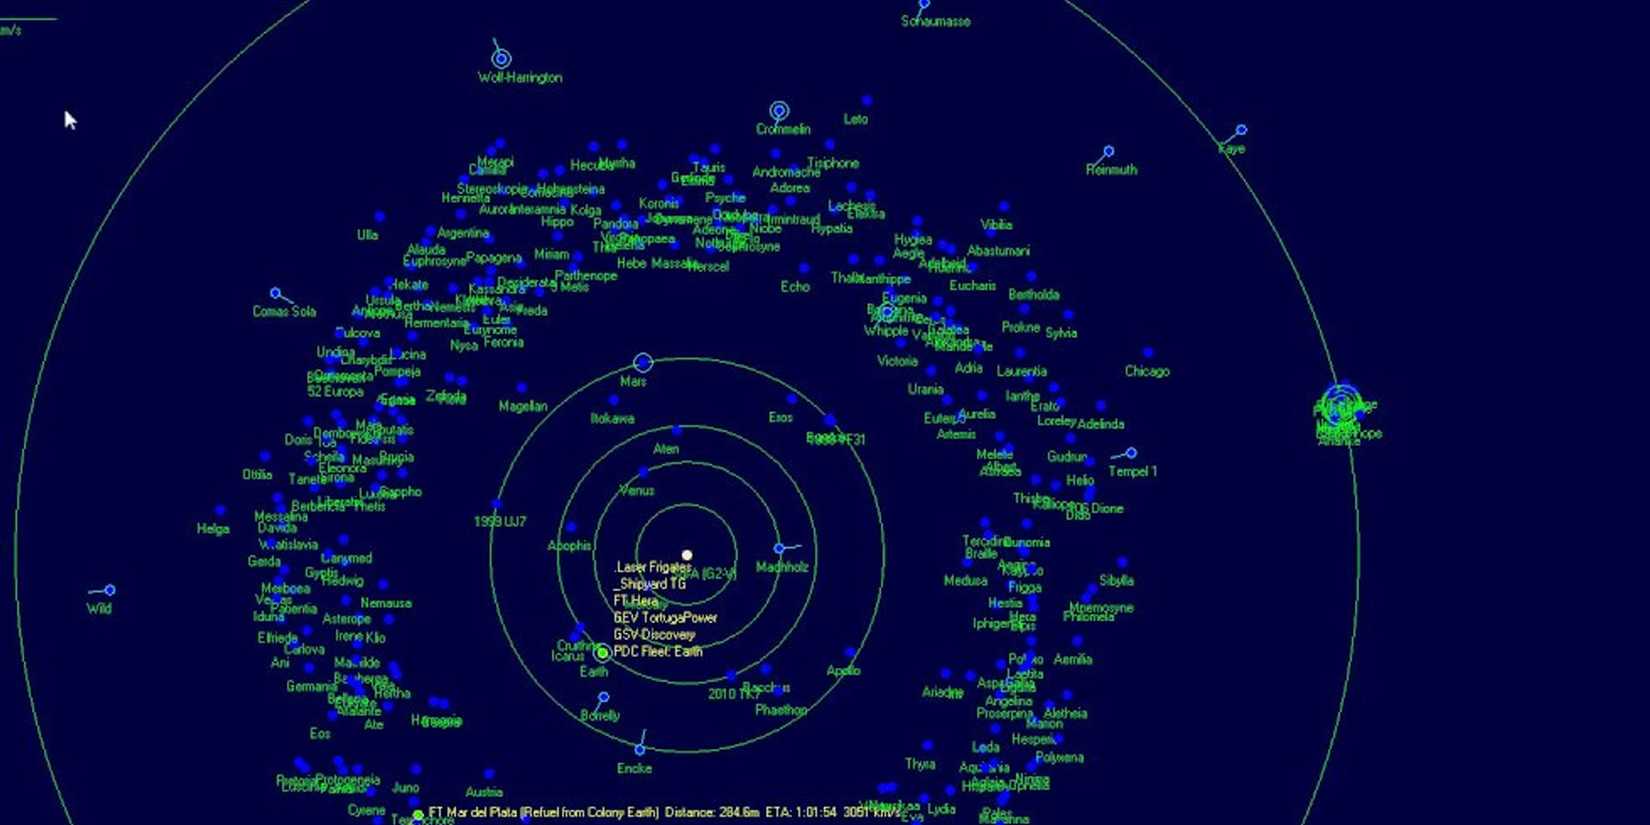Click the green Earth planet marker

point(602,653)
